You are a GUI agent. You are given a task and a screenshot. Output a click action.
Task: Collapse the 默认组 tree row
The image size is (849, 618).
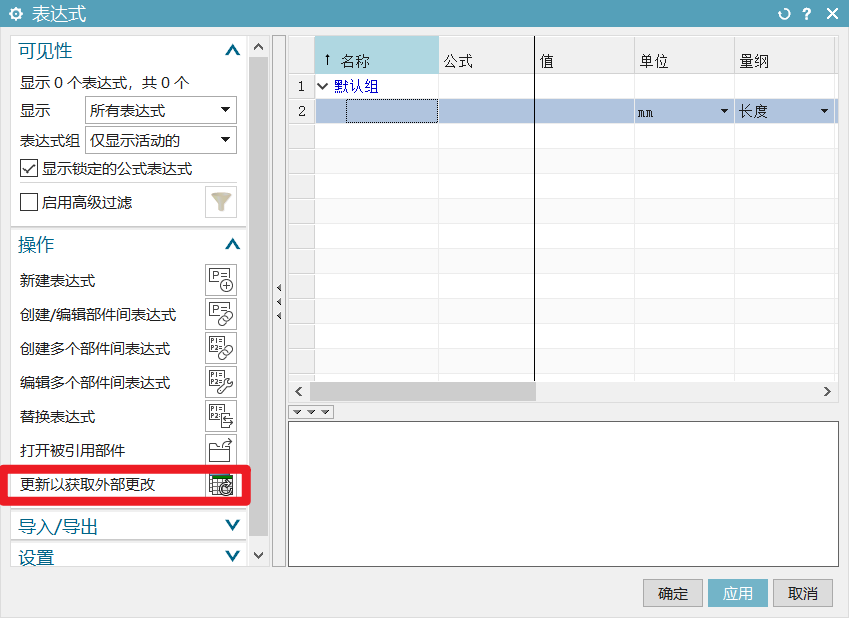coord(322,86)
